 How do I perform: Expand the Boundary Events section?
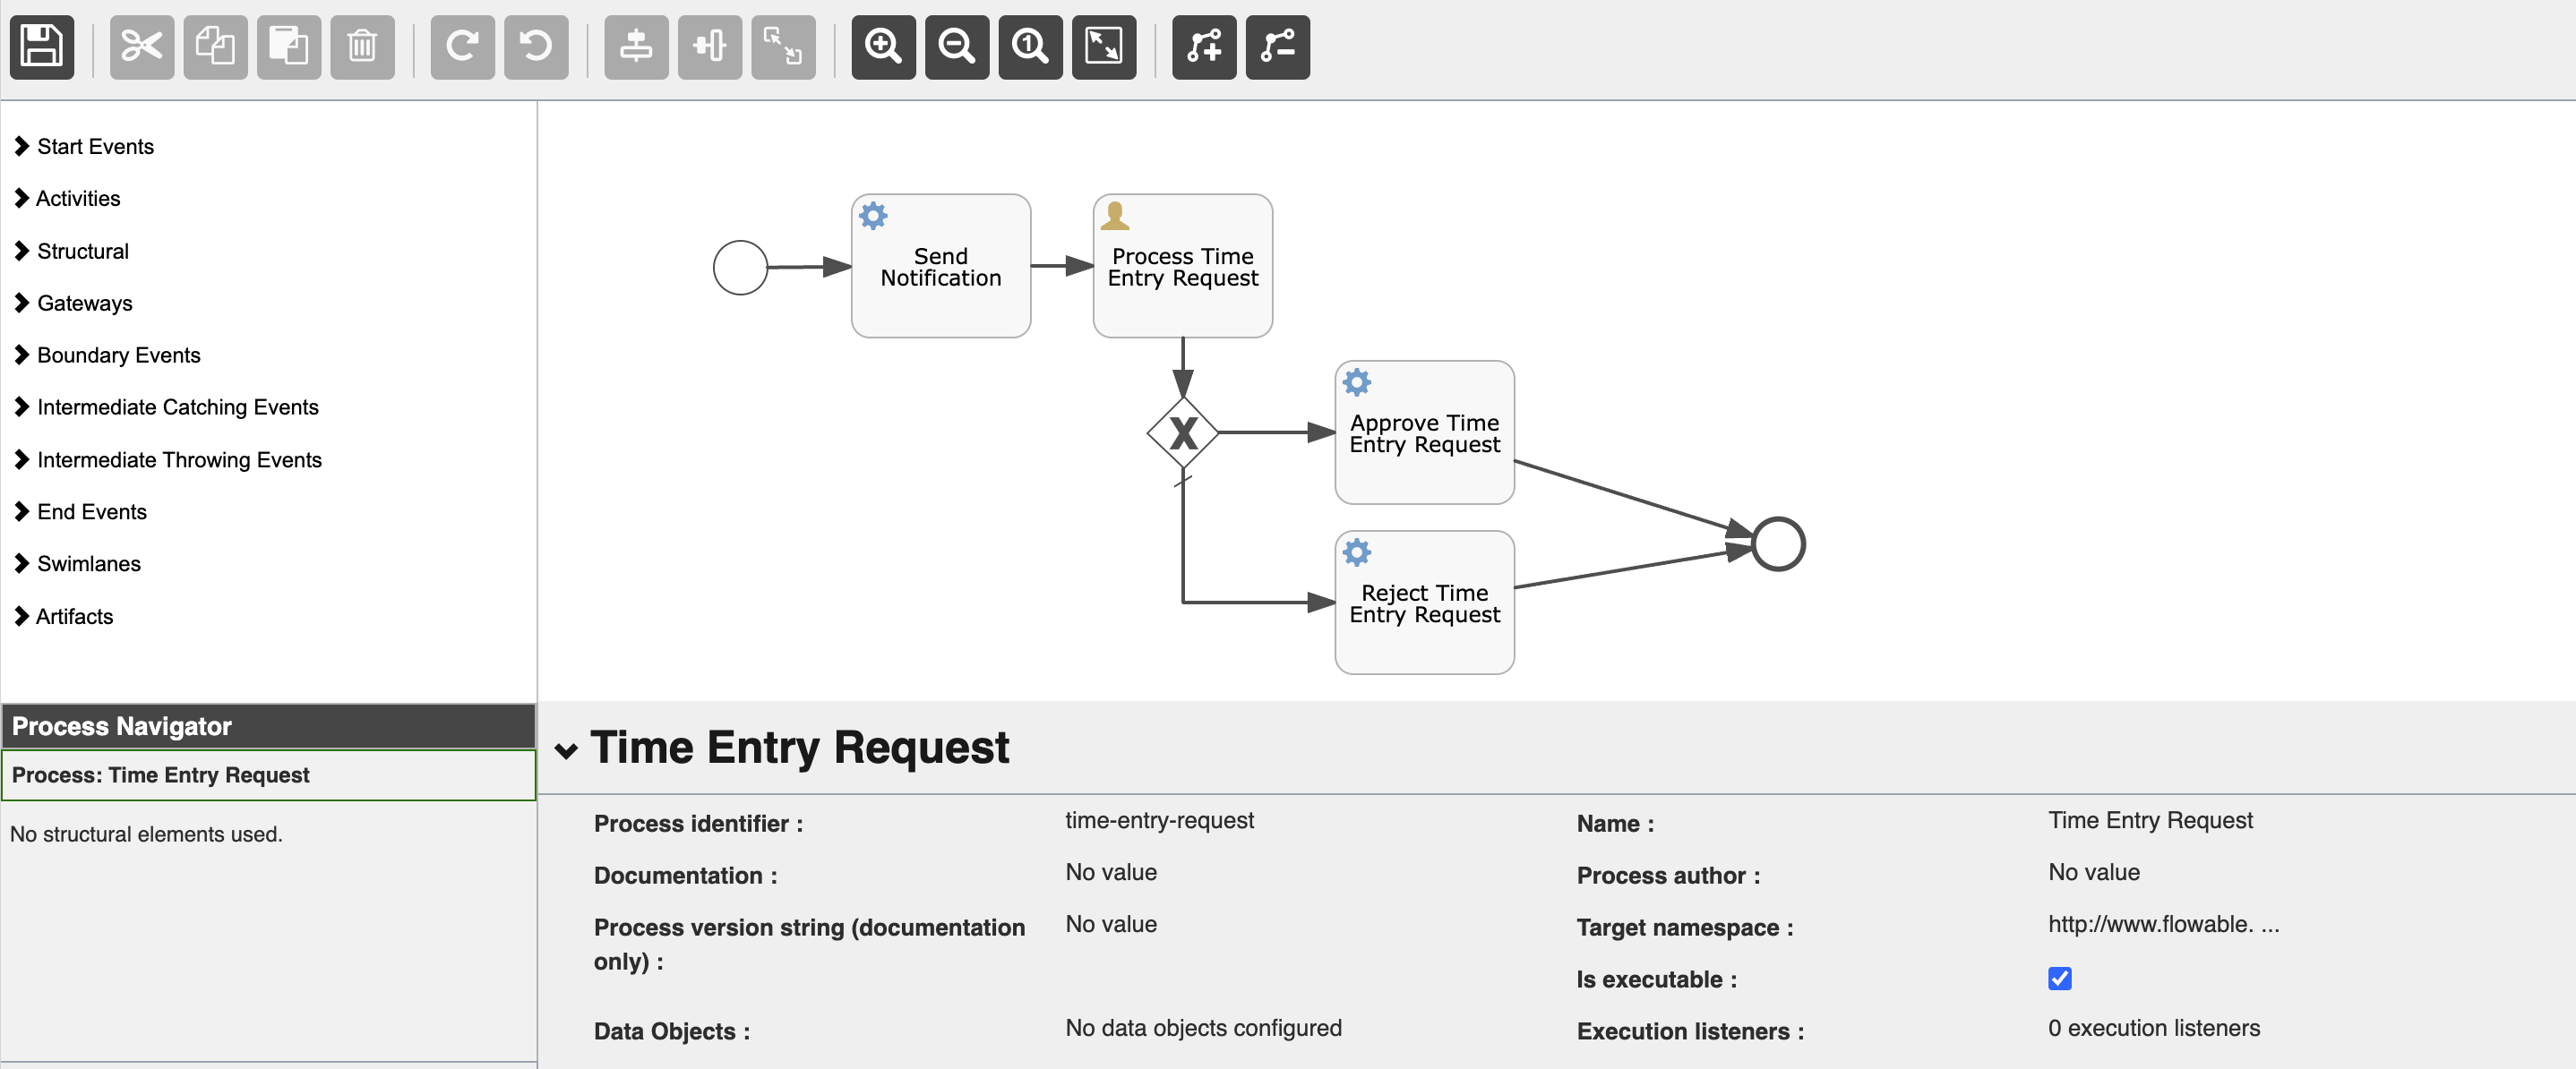pos(120,353)
